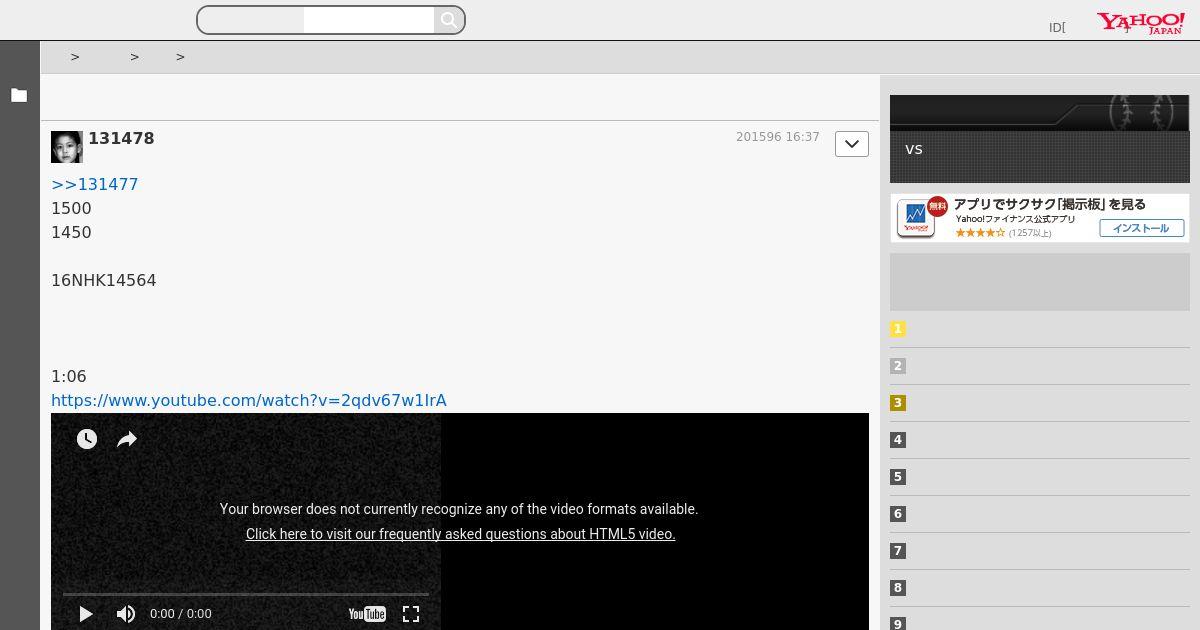Click the HTML5 video FAQ link
The width and height of the screenshot is (1200, 630).
click(x=461, y=534)
